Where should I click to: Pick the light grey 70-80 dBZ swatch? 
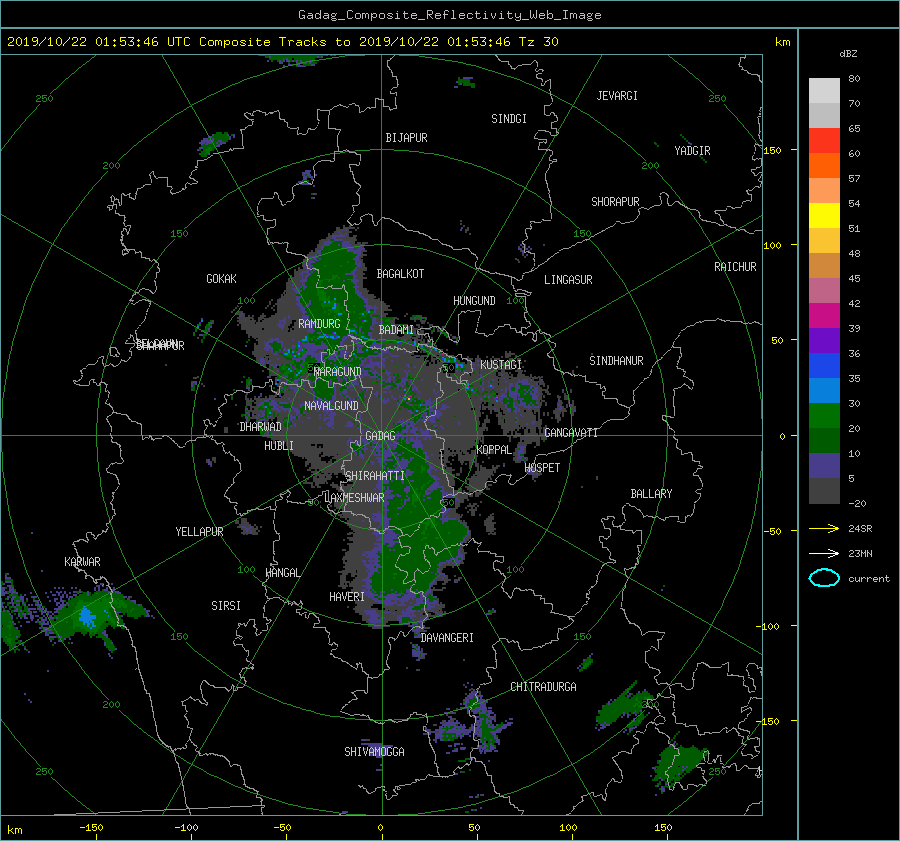(x=824, y=90)
